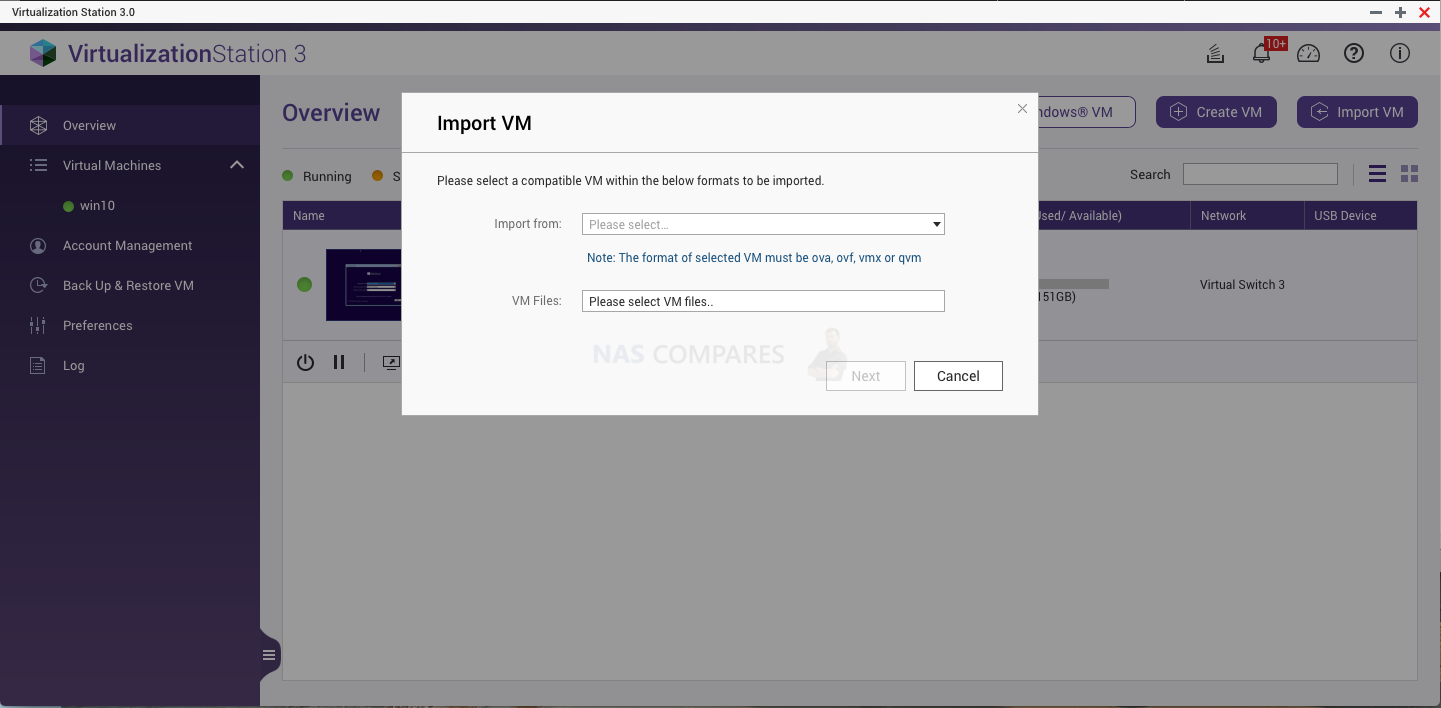Switch to list view icon
This screenshot has height=708, width=1441.
[1377, 174]
